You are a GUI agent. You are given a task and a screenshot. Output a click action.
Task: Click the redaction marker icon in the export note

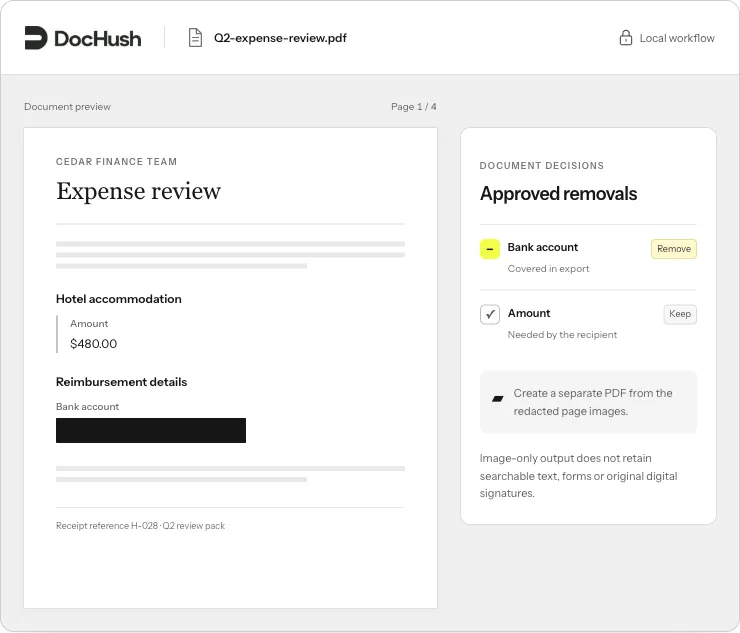[x=497, y=399]
